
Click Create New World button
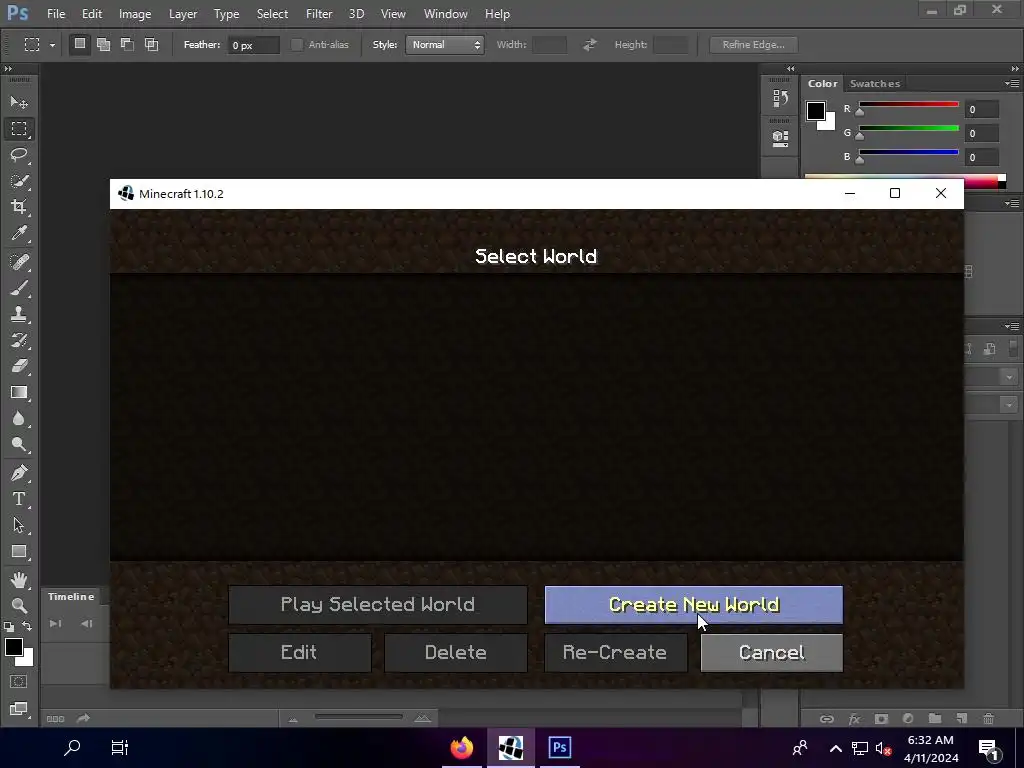coord(694,605)
